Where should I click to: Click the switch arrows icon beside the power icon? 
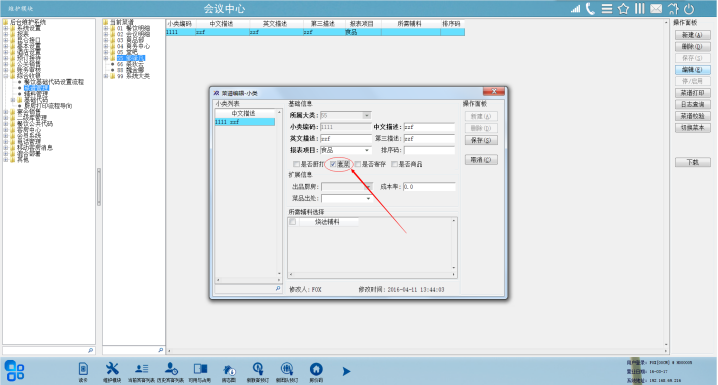(673, 9)
